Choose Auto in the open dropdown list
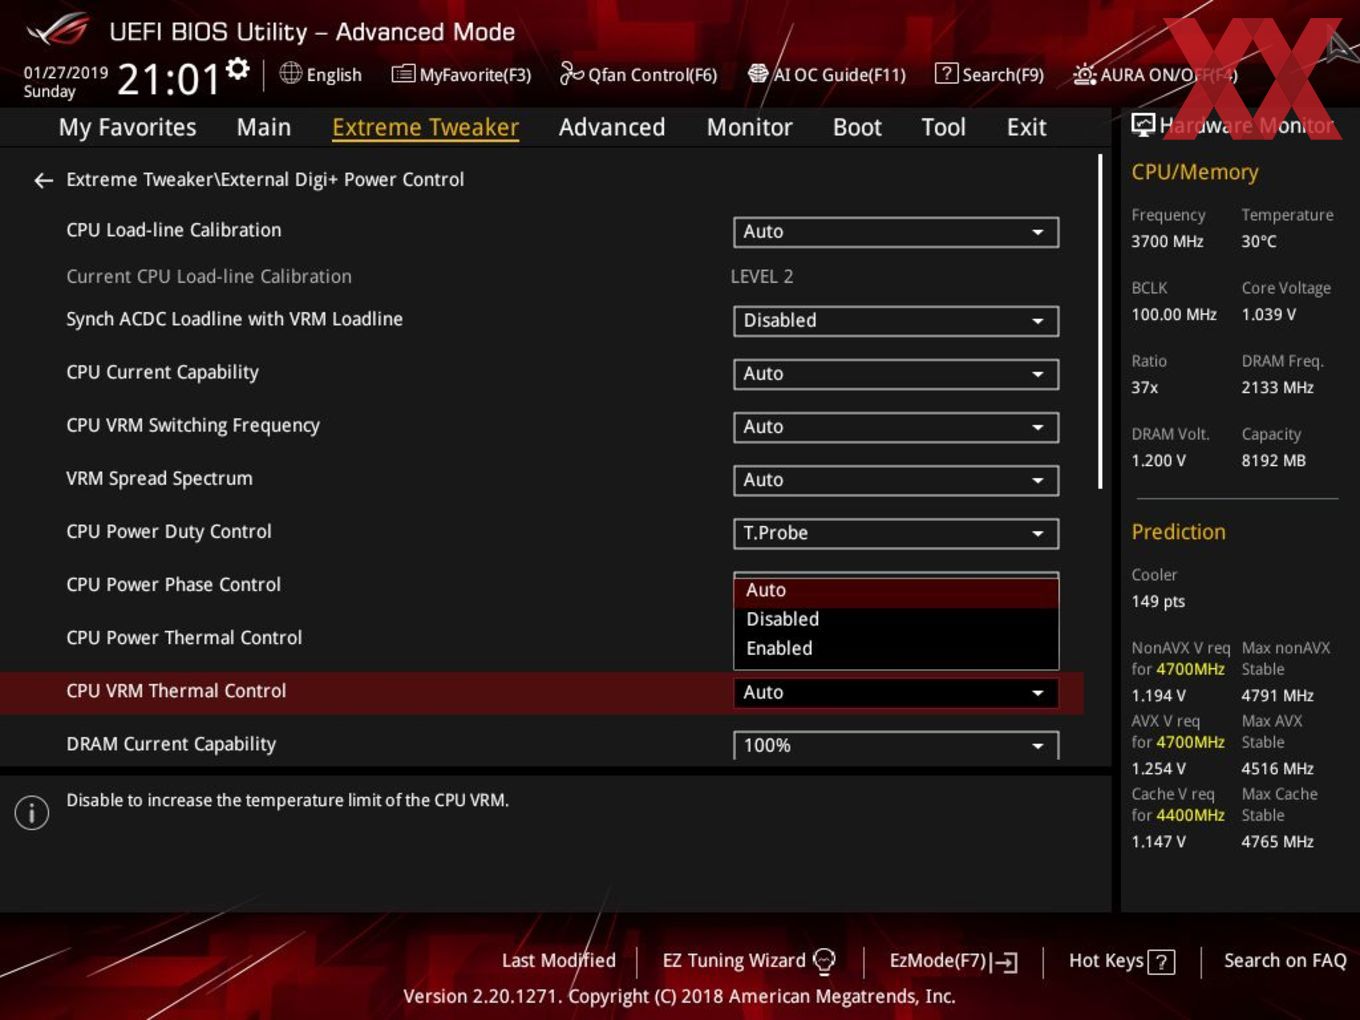Viewport: 1360px width, 1020px height. click(895, 591)
